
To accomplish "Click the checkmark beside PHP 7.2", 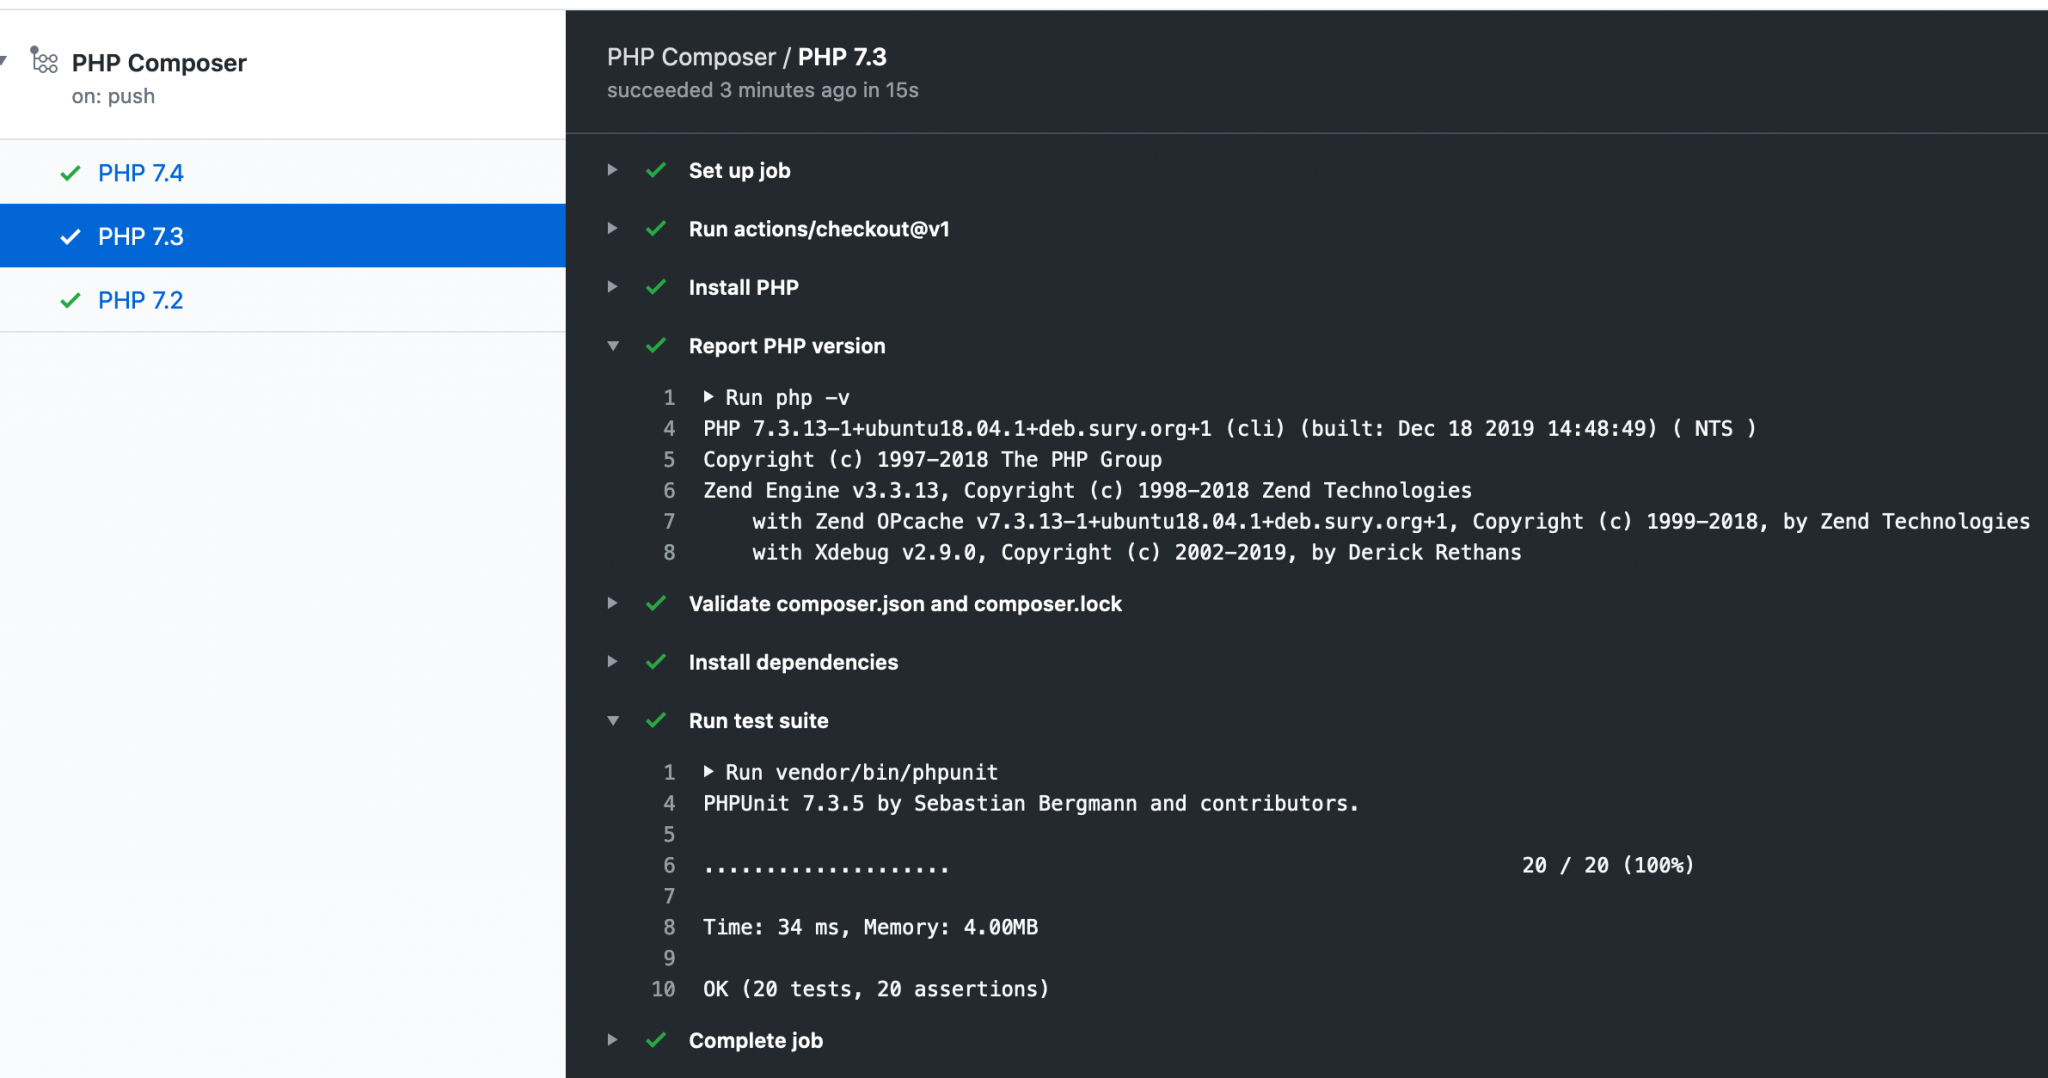I will click(70, 299).
